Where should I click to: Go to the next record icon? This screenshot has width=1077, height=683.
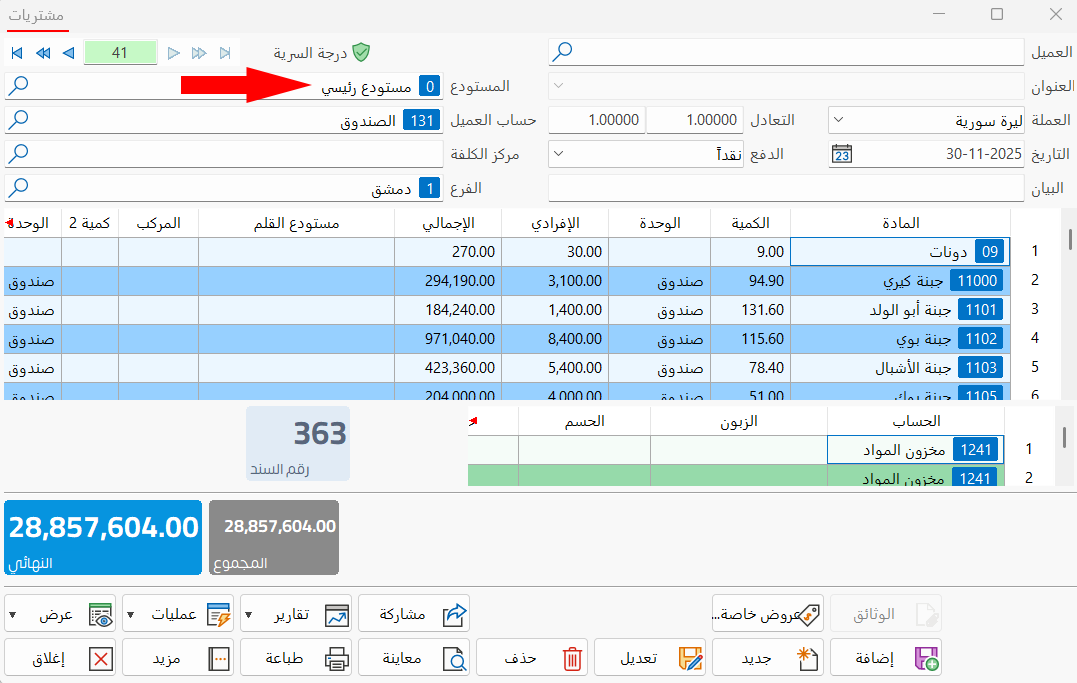(x=174, y=53)
